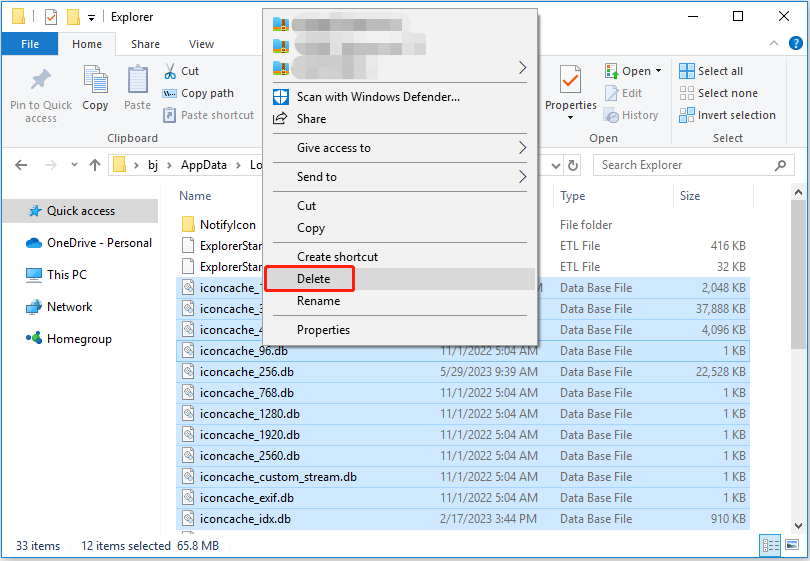Image resolution: width=810 pixels, height=561 pixels.
Task: Click the Paste clipboard icon
Action: tap(137, 80)
